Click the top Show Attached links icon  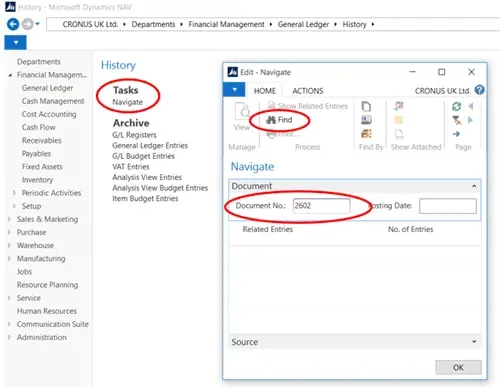(x=399, y=106)
